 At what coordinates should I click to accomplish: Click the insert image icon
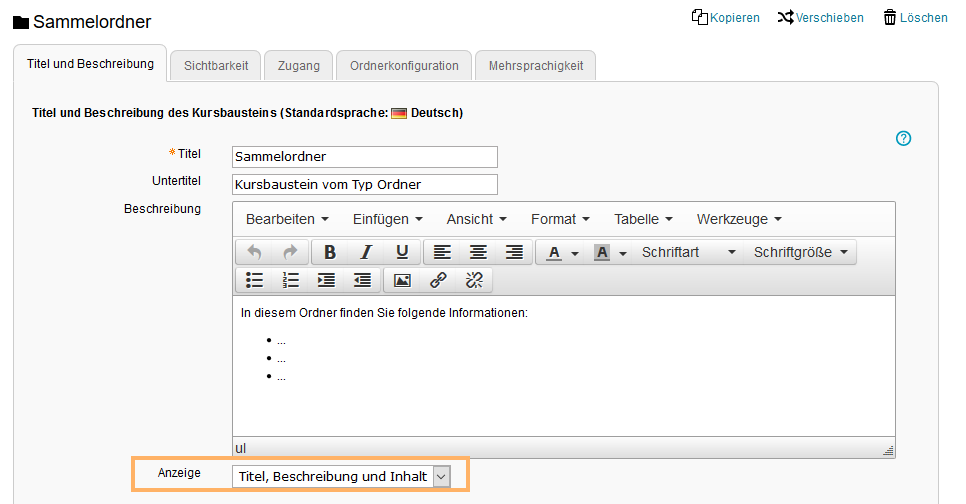402,280
